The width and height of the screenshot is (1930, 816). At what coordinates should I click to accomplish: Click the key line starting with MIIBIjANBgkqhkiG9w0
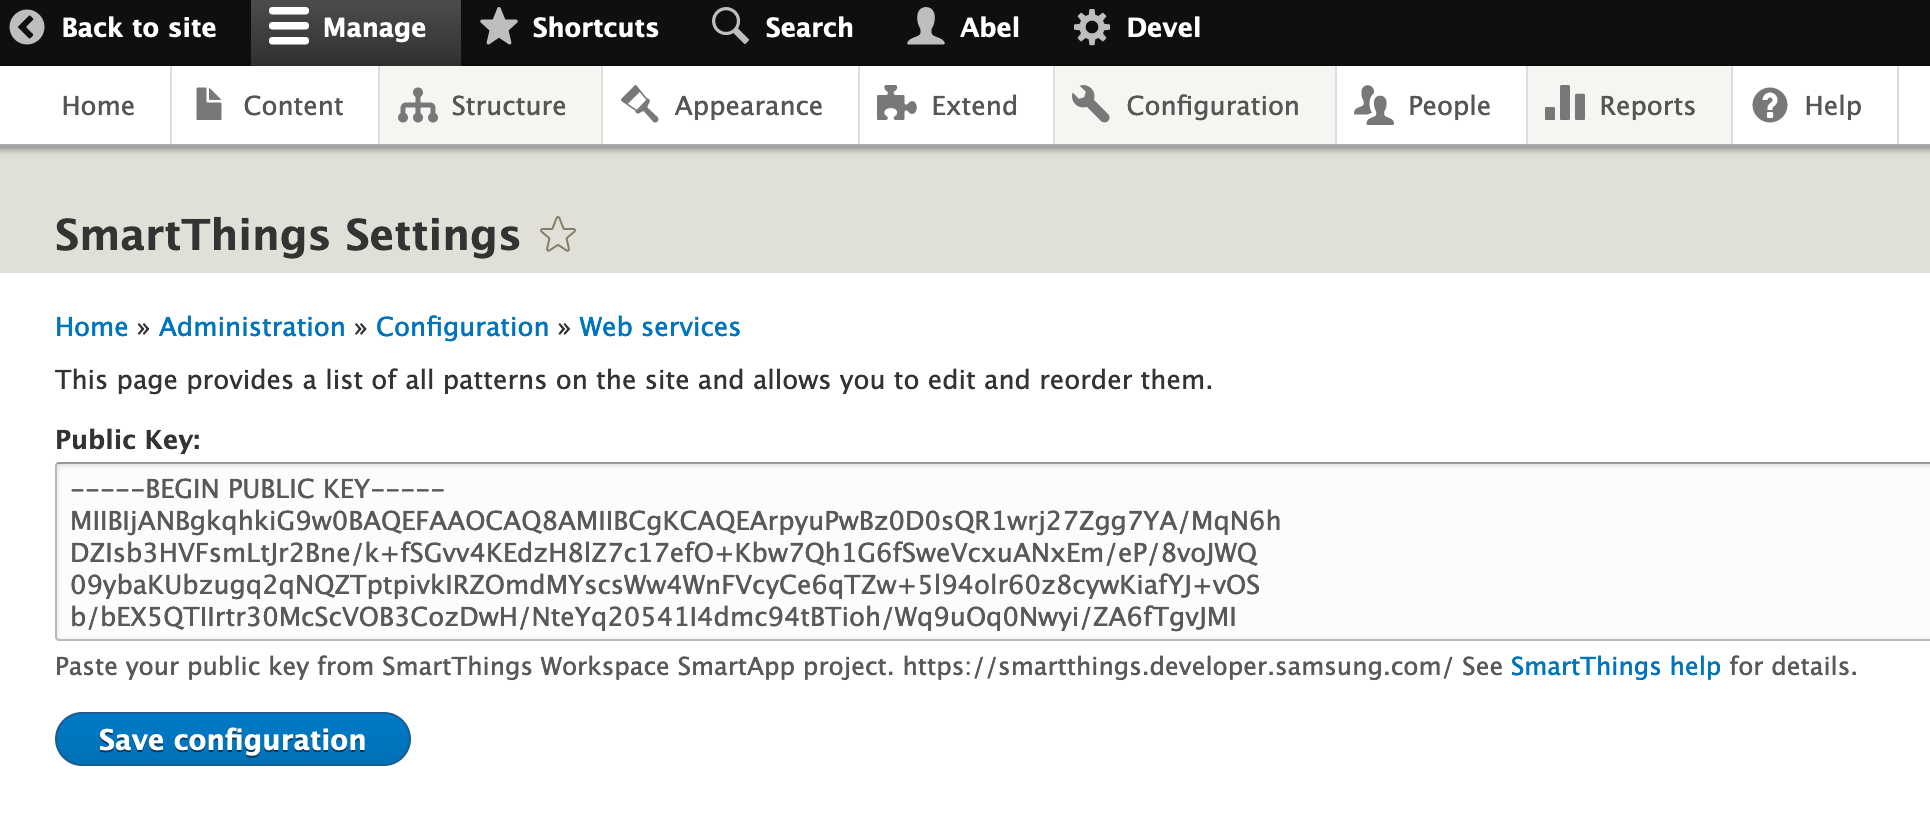pyautogui.click(x=675, y=521)
